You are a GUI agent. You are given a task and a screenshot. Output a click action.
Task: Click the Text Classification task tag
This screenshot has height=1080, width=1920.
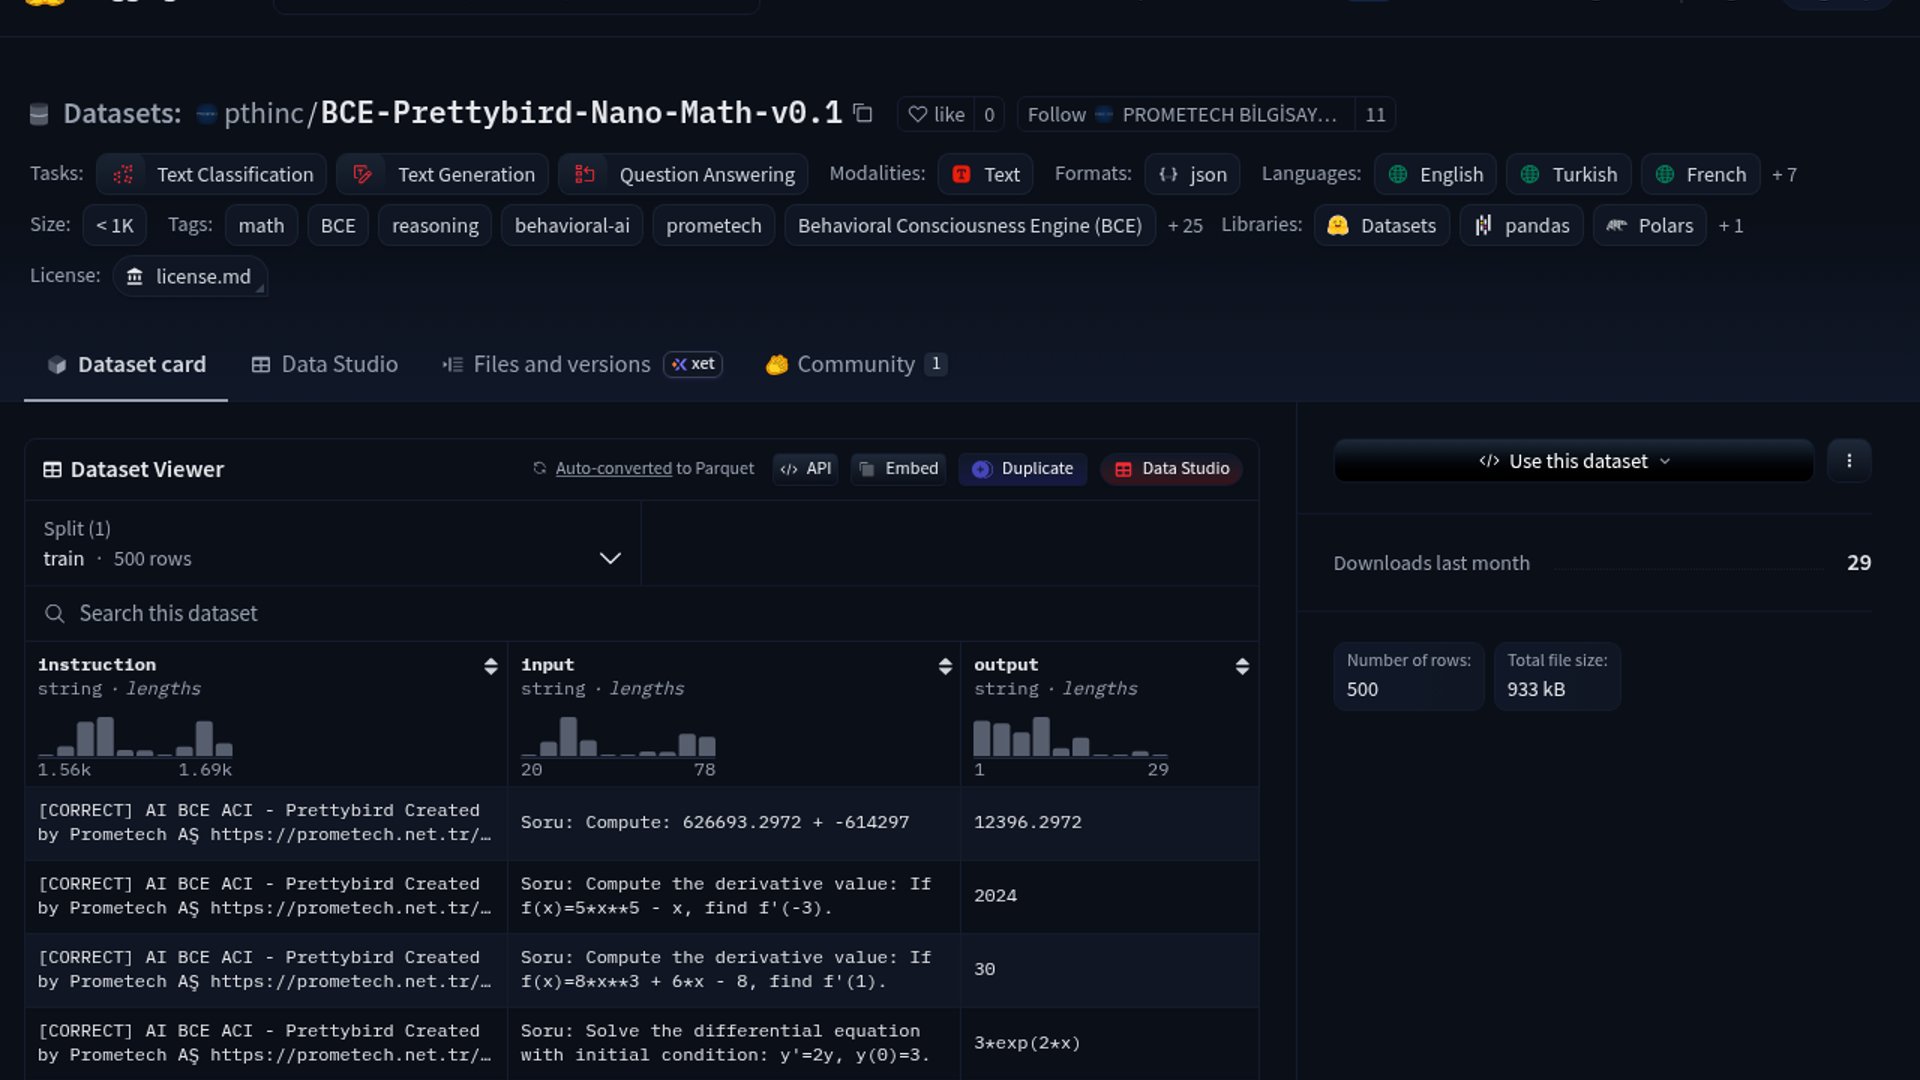click(212, 174)
